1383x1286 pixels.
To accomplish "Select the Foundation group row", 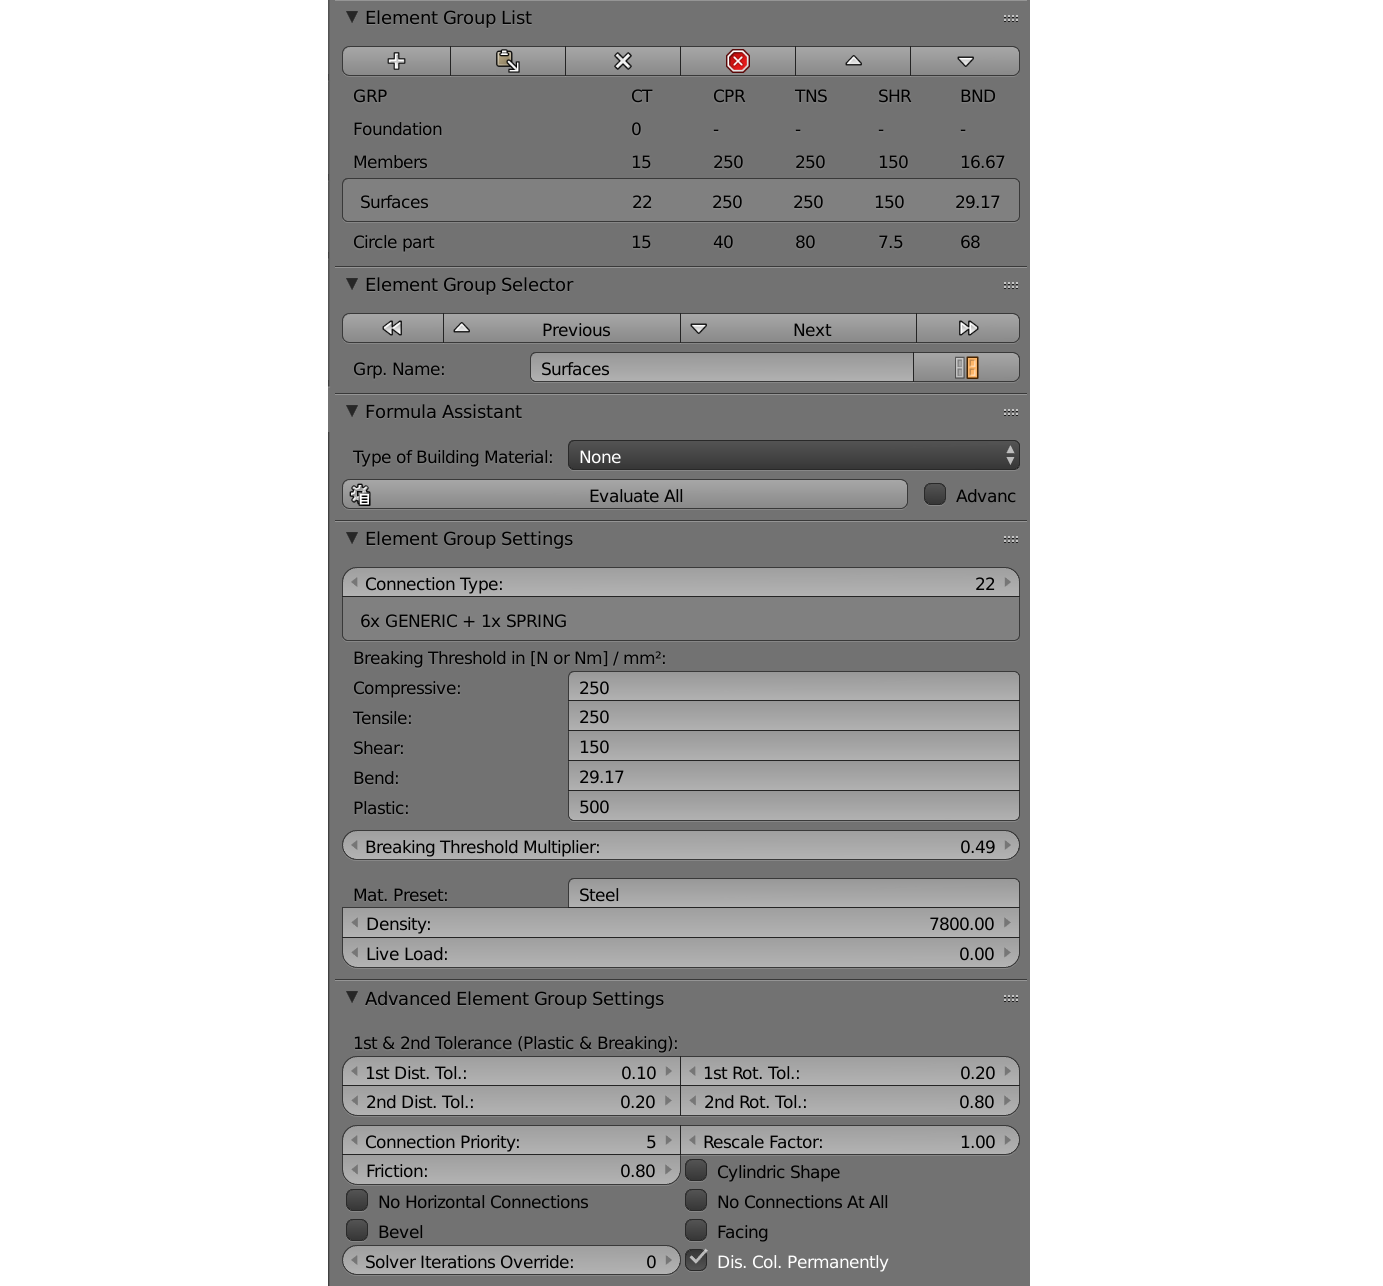I will pyautogui.click(x=680, y=129).
